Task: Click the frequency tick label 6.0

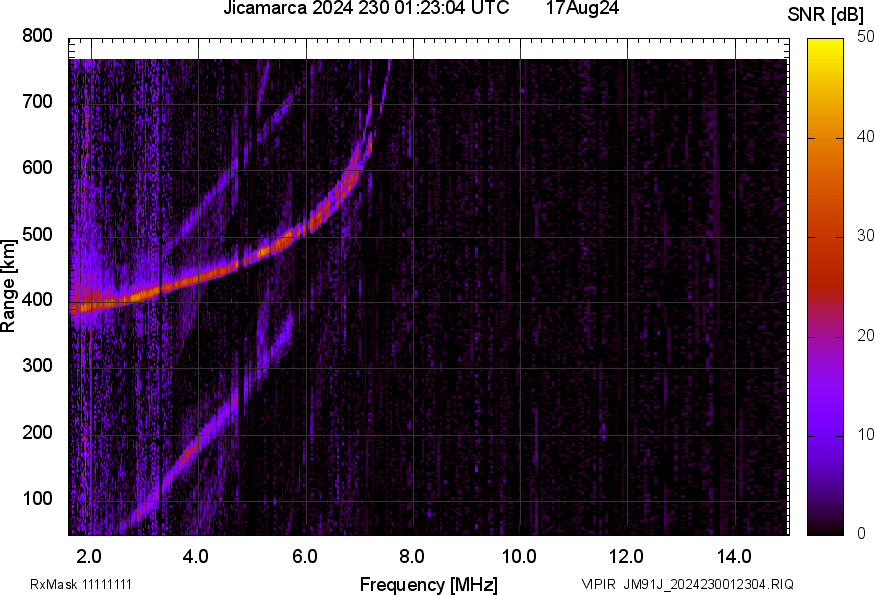Action: 304,556
